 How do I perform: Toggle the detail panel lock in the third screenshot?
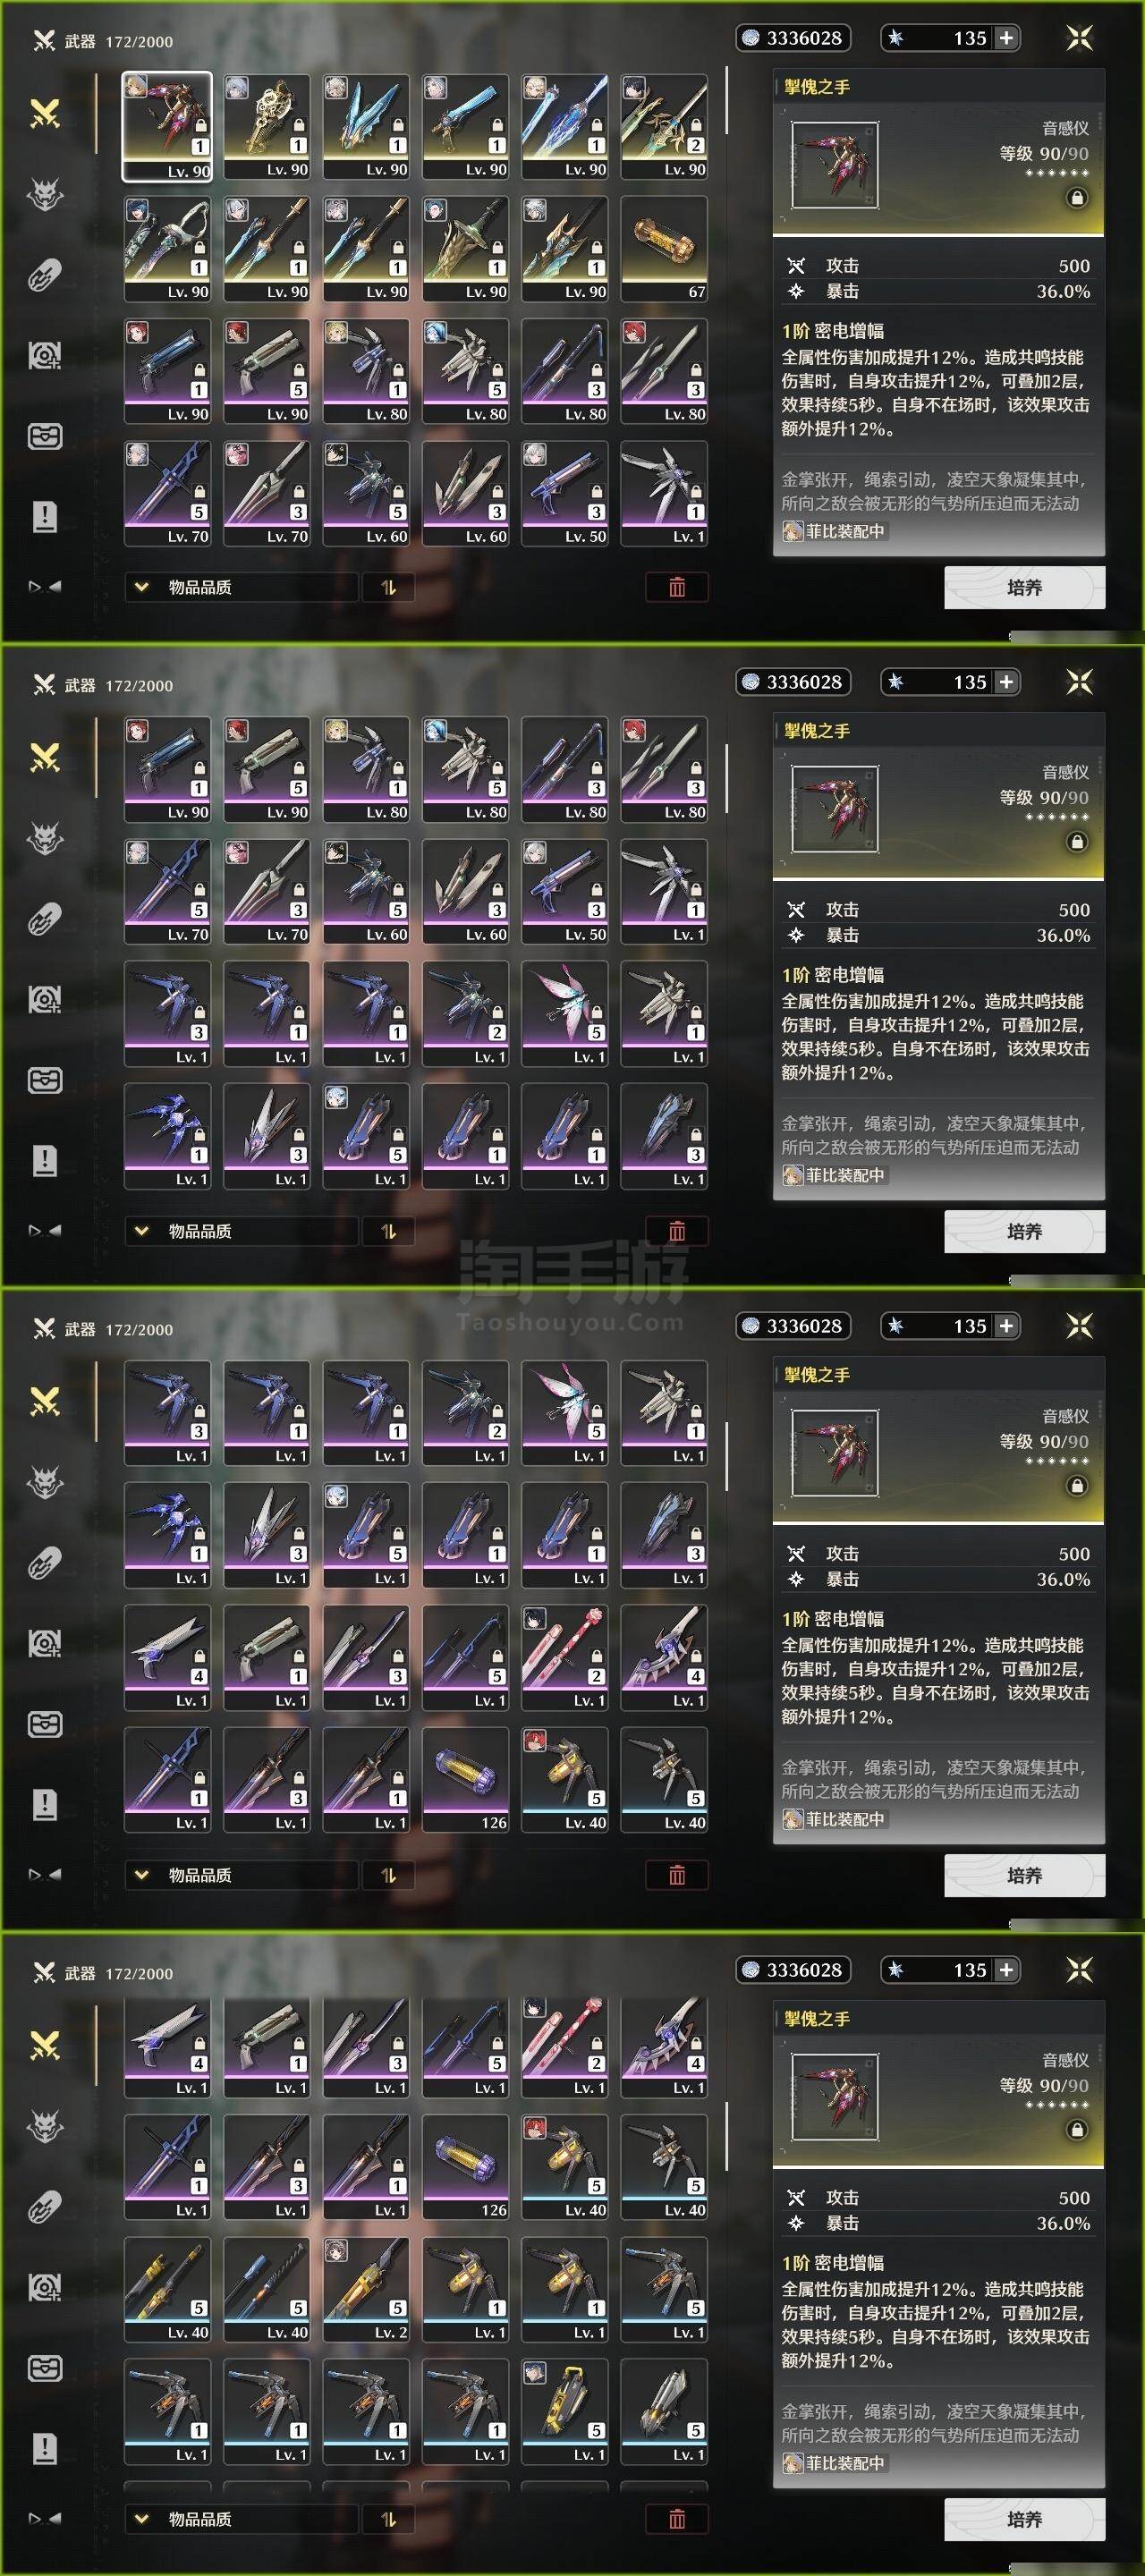pyautogui.click(x=1077, y=1486)
